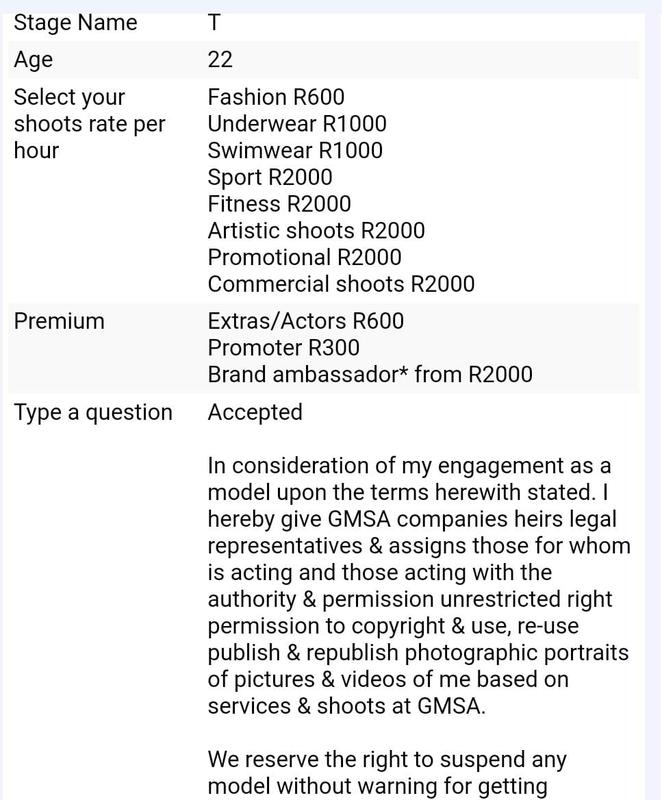This screenshot has height=800, width=662.
Task: Click the shoots rate per hour label
Action: (x=89, y=124)
